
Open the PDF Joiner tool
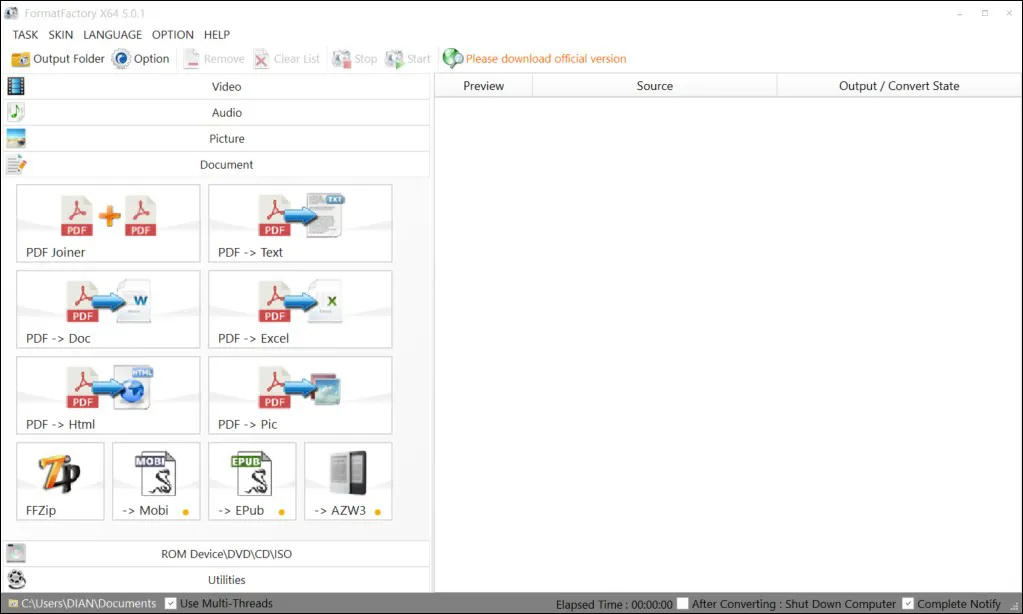[107, 222]
